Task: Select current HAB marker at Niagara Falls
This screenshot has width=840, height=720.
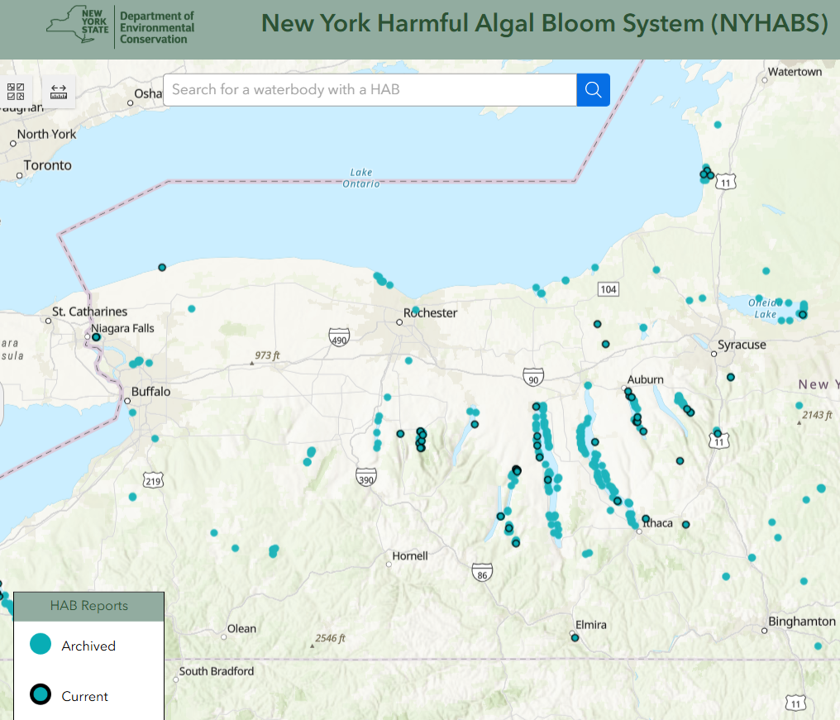Action: (96, 338)
